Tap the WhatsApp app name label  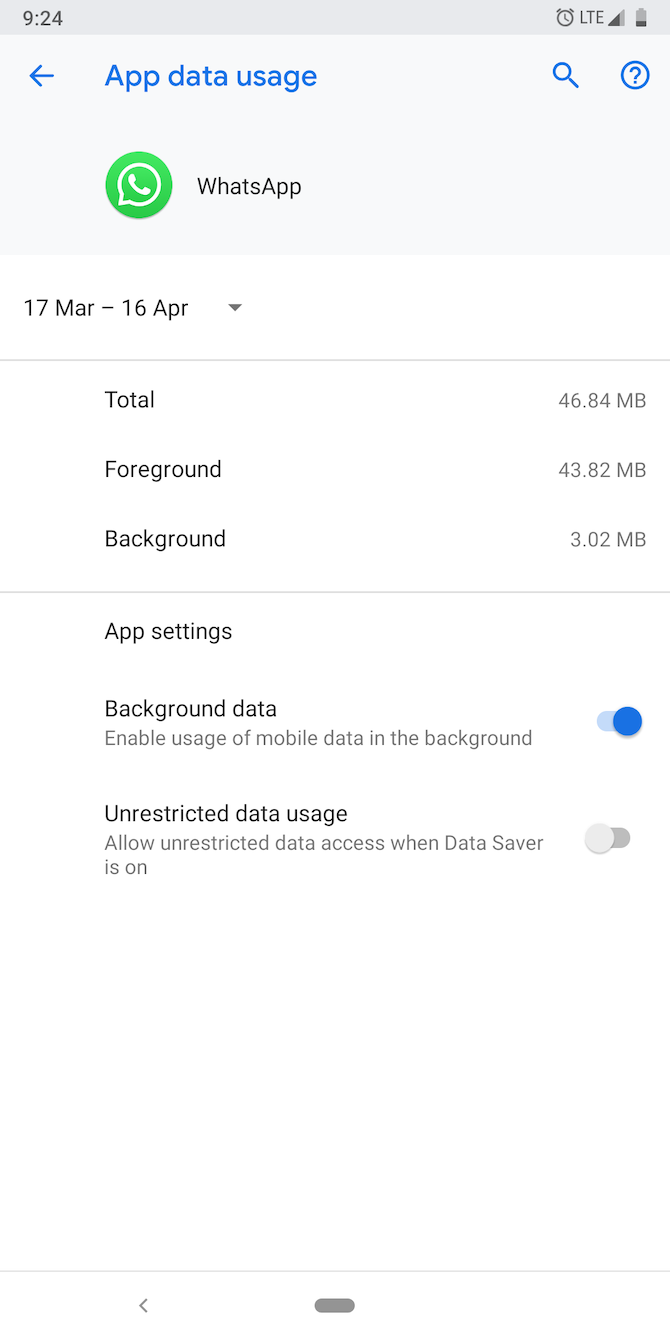coord(249,187)
